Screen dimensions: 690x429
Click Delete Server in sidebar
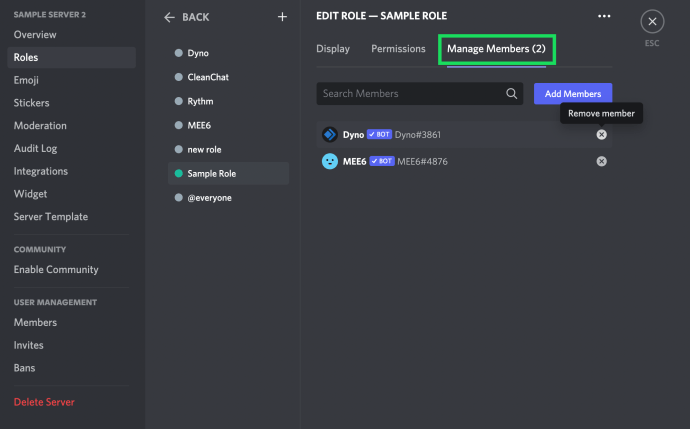[x=44, y=402]
